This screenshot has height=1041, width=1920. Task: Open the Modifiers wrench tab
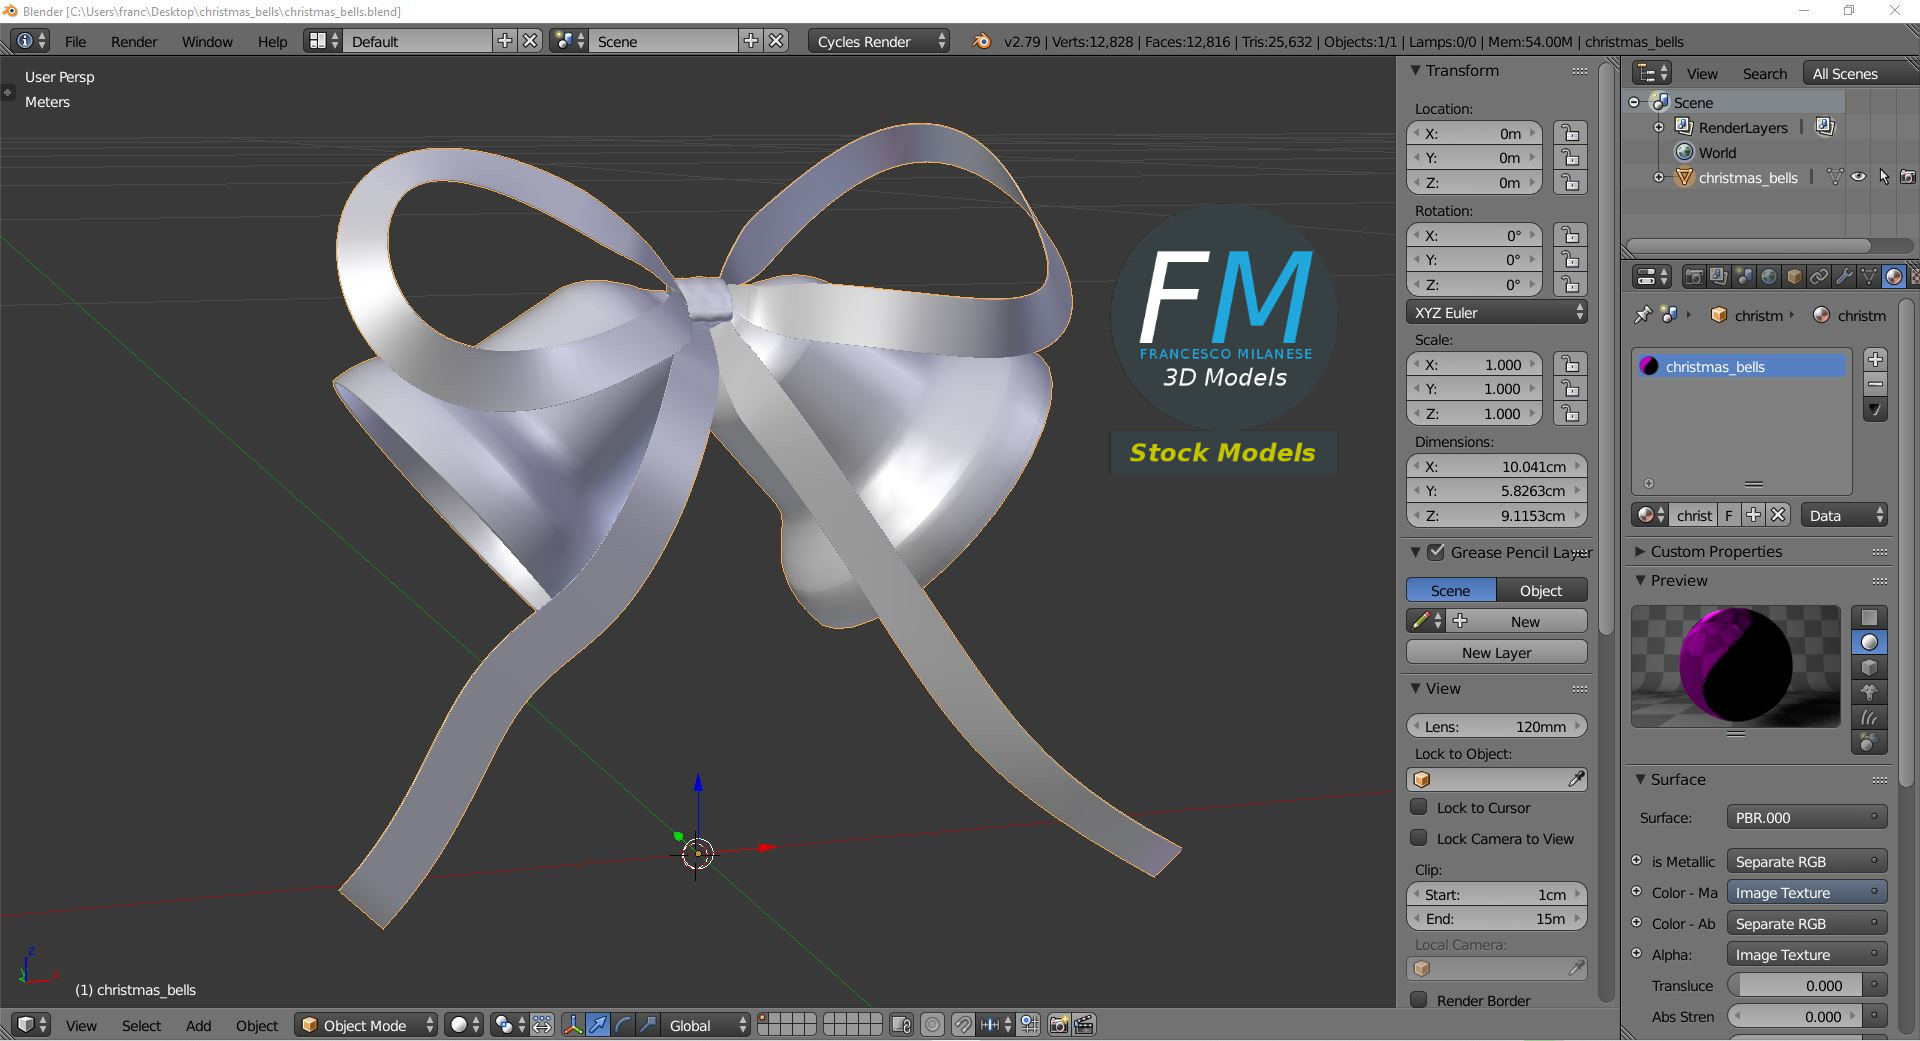tap(1844, 277)
